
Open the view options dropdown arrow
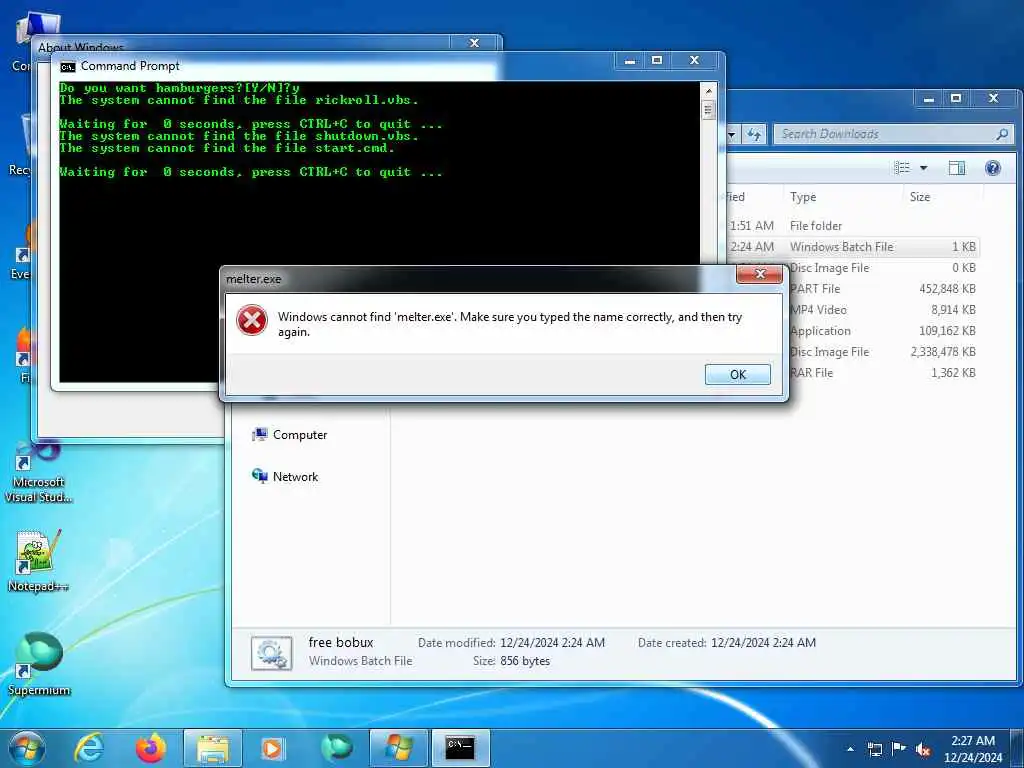click(923, 168)
